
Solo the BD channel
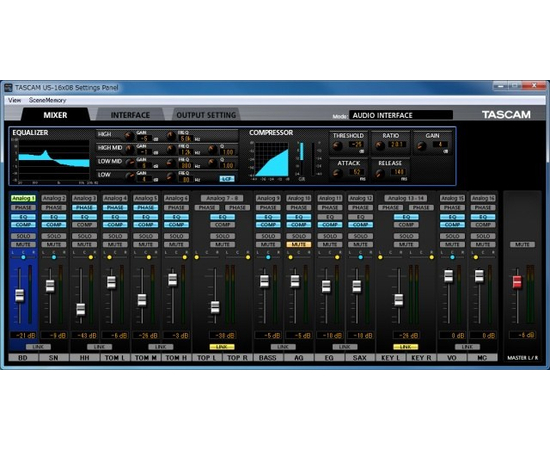click(23, 236)
